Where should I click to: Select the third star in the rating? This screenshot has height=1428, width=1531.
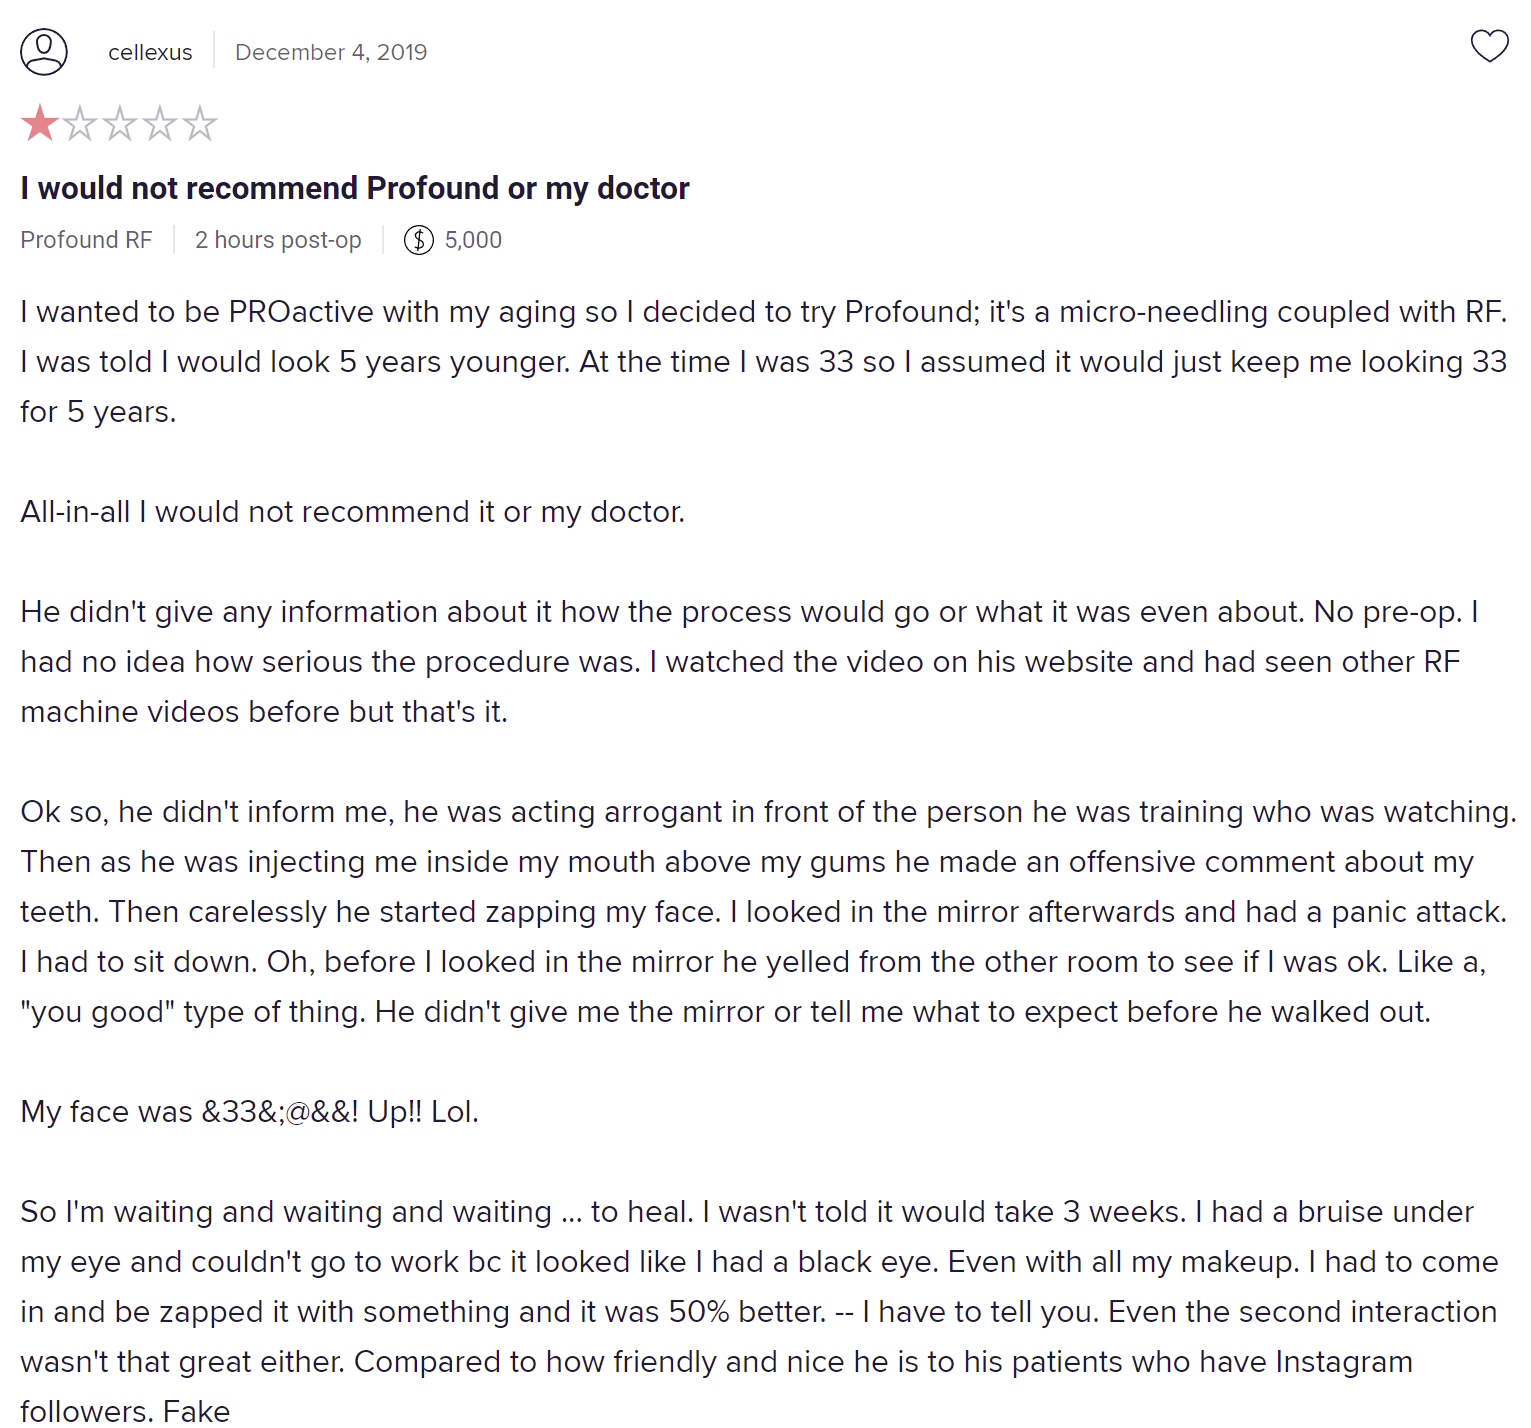(x=120, y=123)
